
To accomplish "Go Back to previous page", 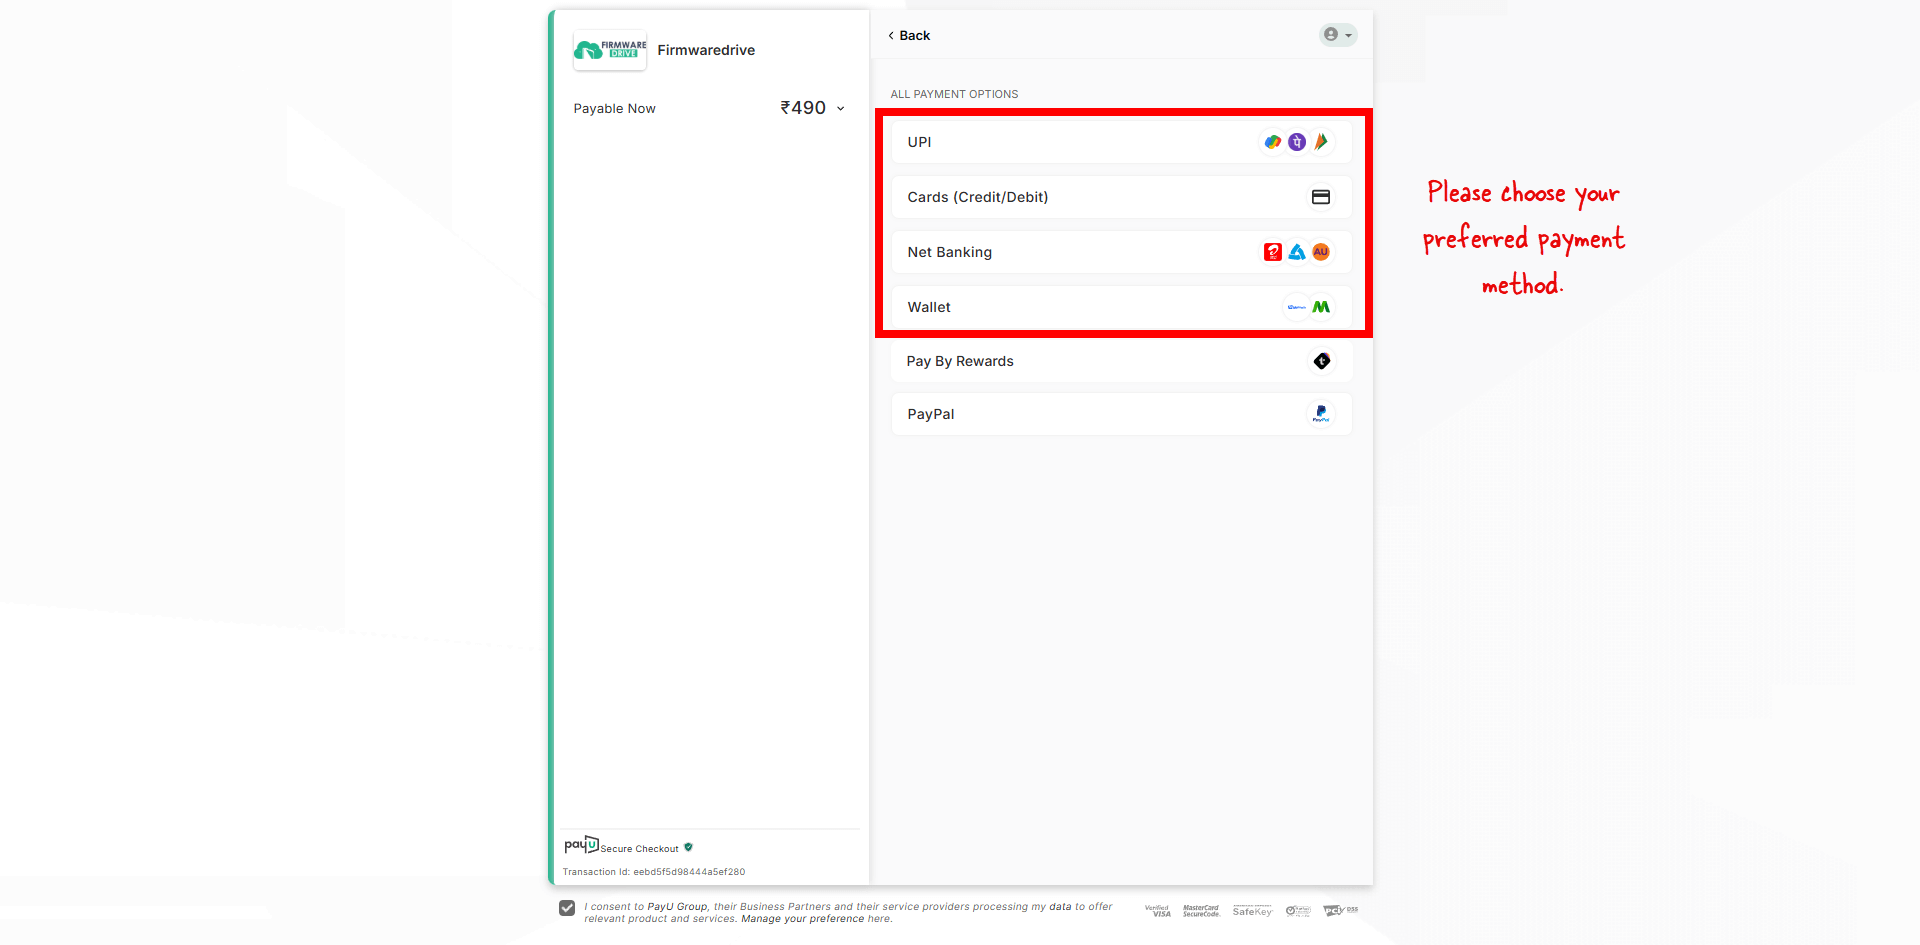I will tap(909, 35).
